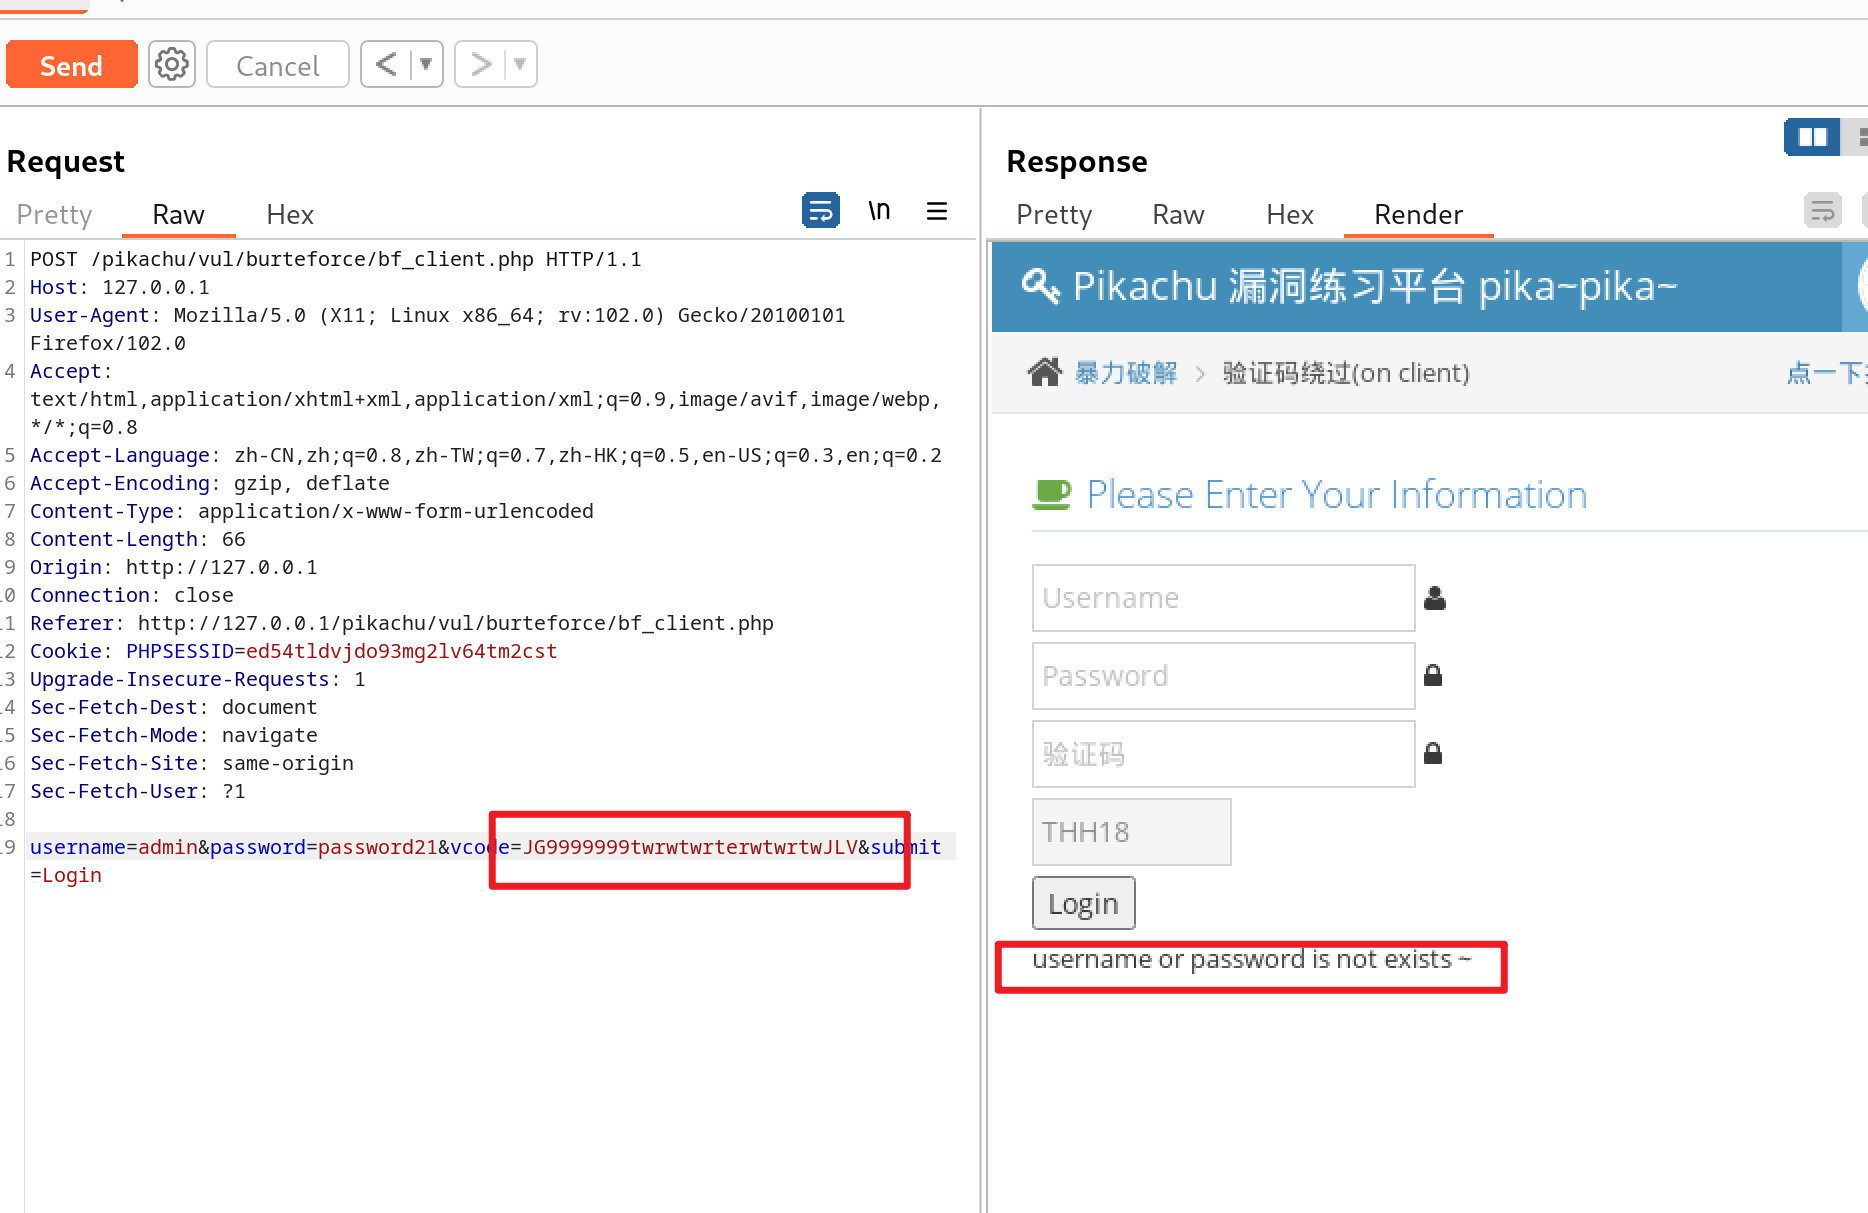Screen dimensions: 1868x1213
Task: Click the 'Sec-Fetch-Site: same-origin' line
Action: pos(192,763)
